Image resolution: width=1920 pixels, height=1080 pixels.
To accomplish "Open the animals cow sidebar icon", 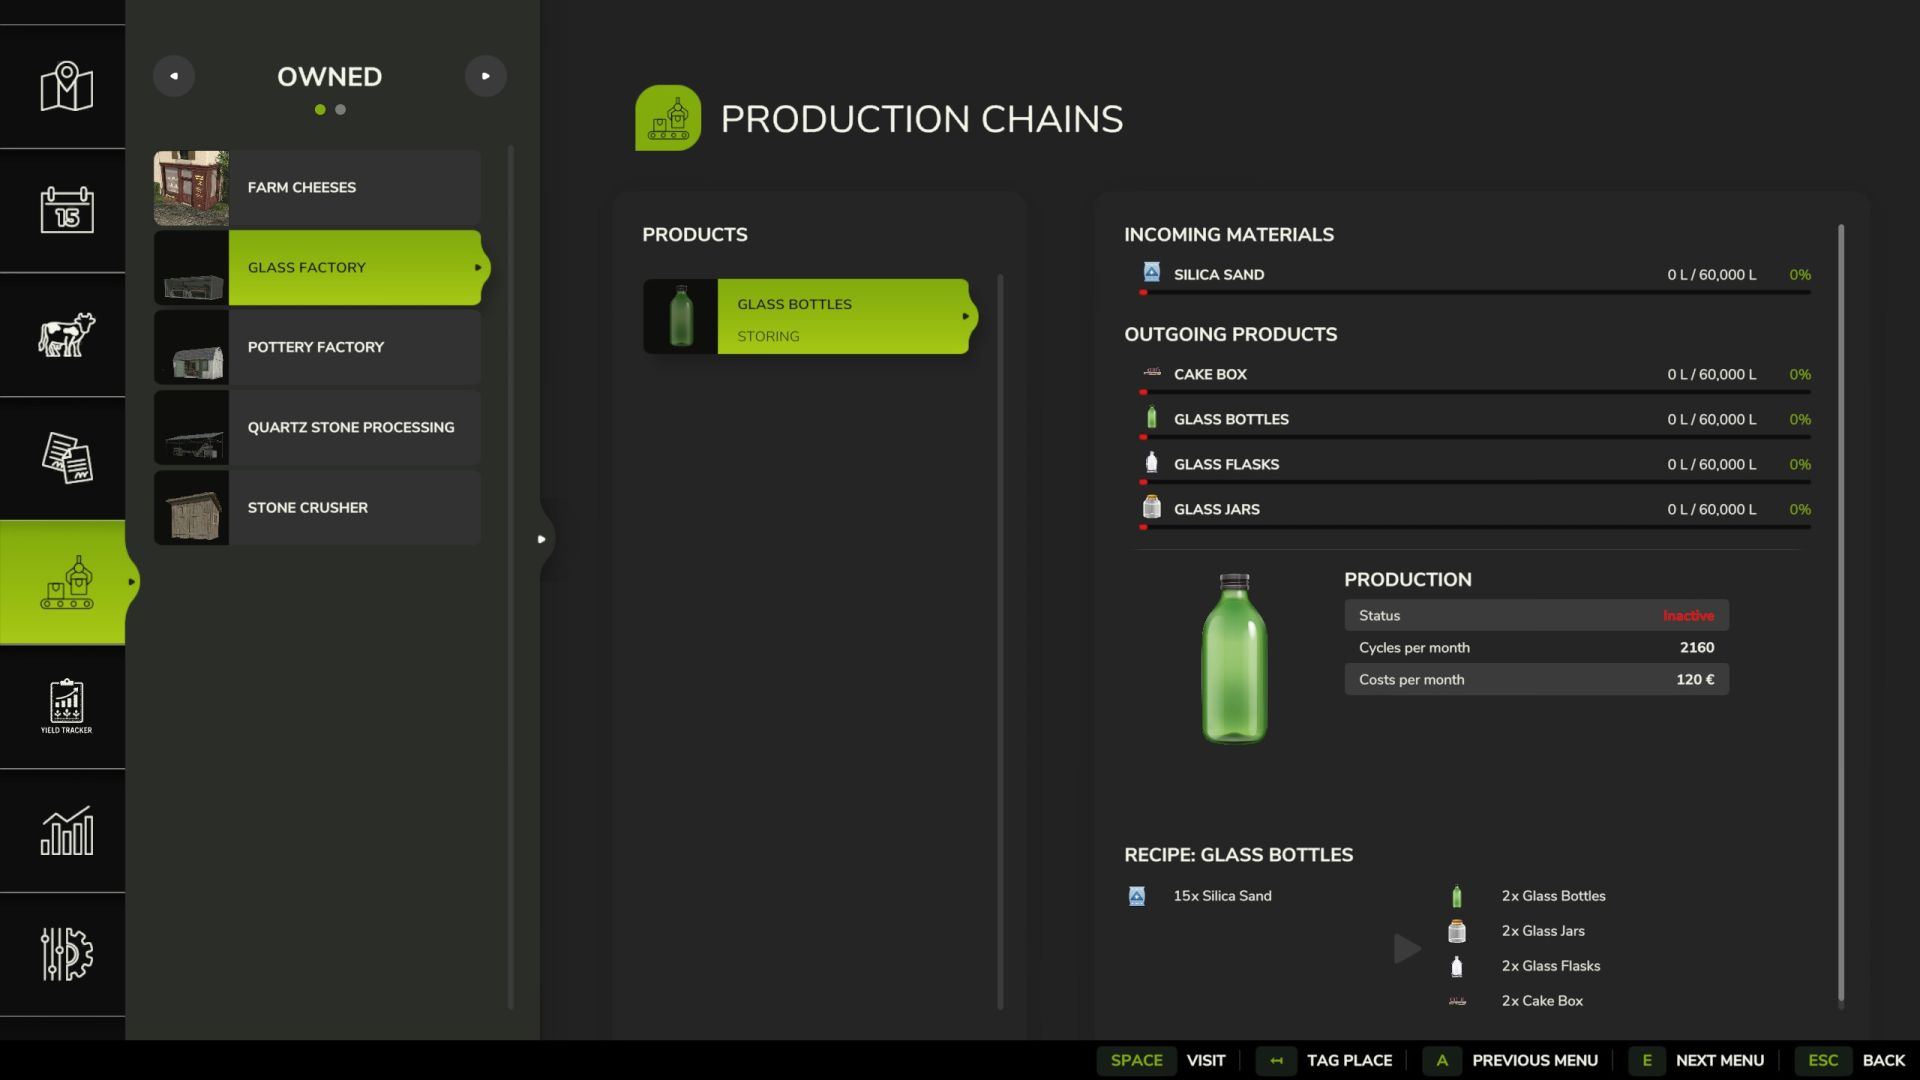I will [x=66, y=335].
